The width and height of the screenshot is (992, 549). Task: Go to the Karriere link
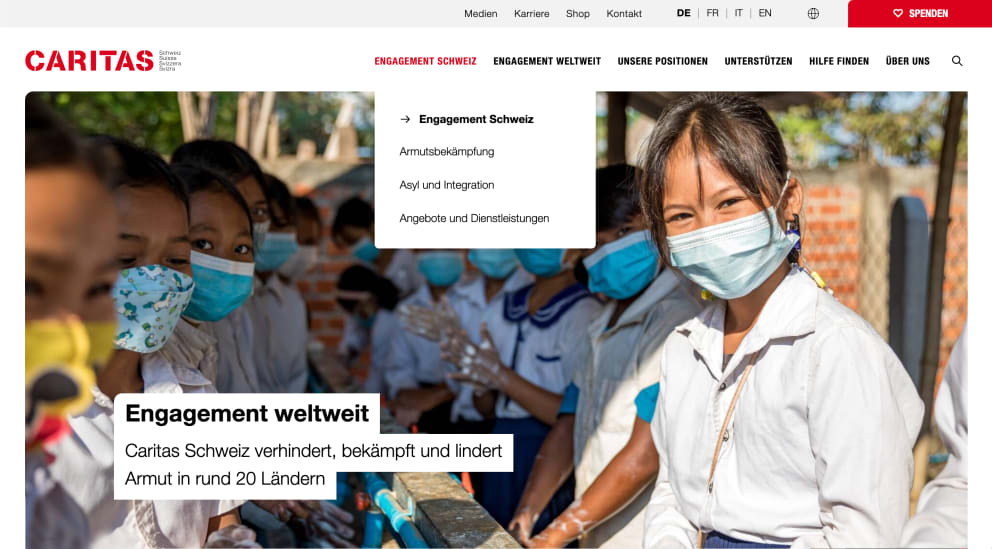tap(531, 13)
